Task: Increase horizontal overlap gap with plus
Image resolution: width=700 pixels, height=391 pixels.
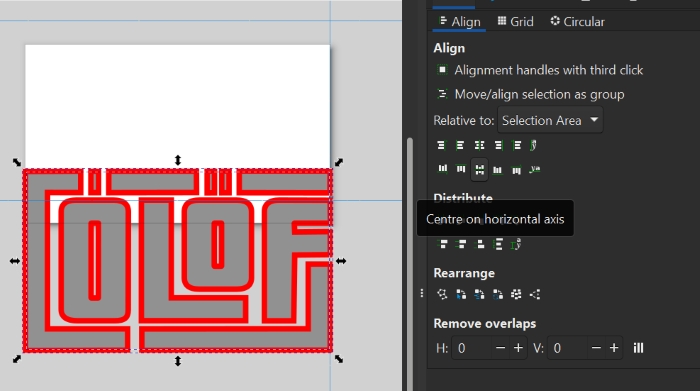Action: coord(518,348)
